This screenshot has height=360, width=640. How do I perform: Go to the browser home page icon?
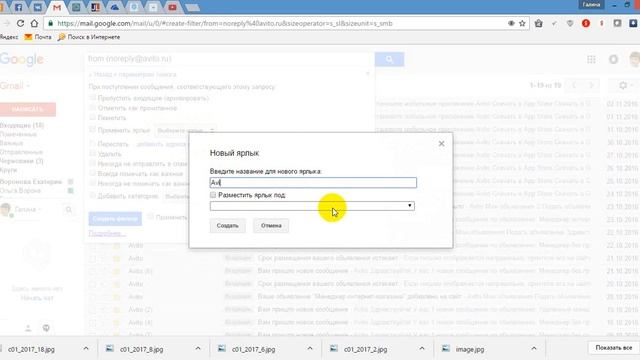click(35, 23)
